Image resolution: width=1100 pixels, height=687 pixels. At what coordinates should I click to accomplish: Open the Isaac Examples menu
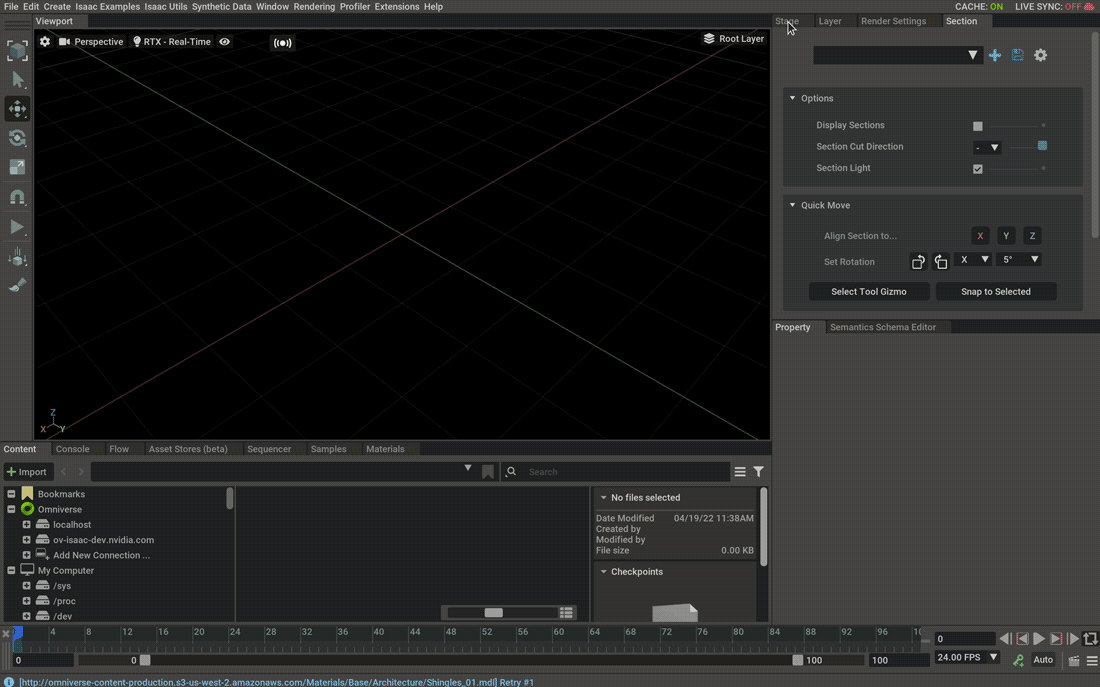click(x=107, y=6)
